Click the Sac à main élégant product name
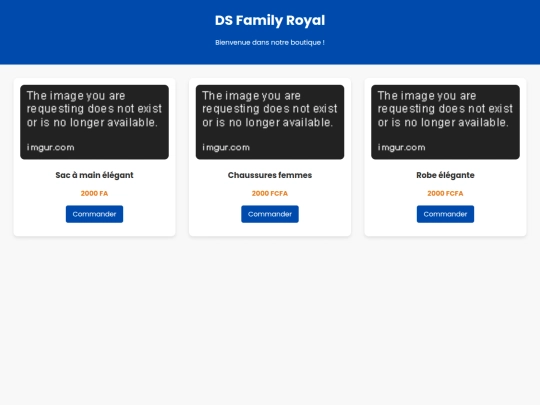 point(94,175)
